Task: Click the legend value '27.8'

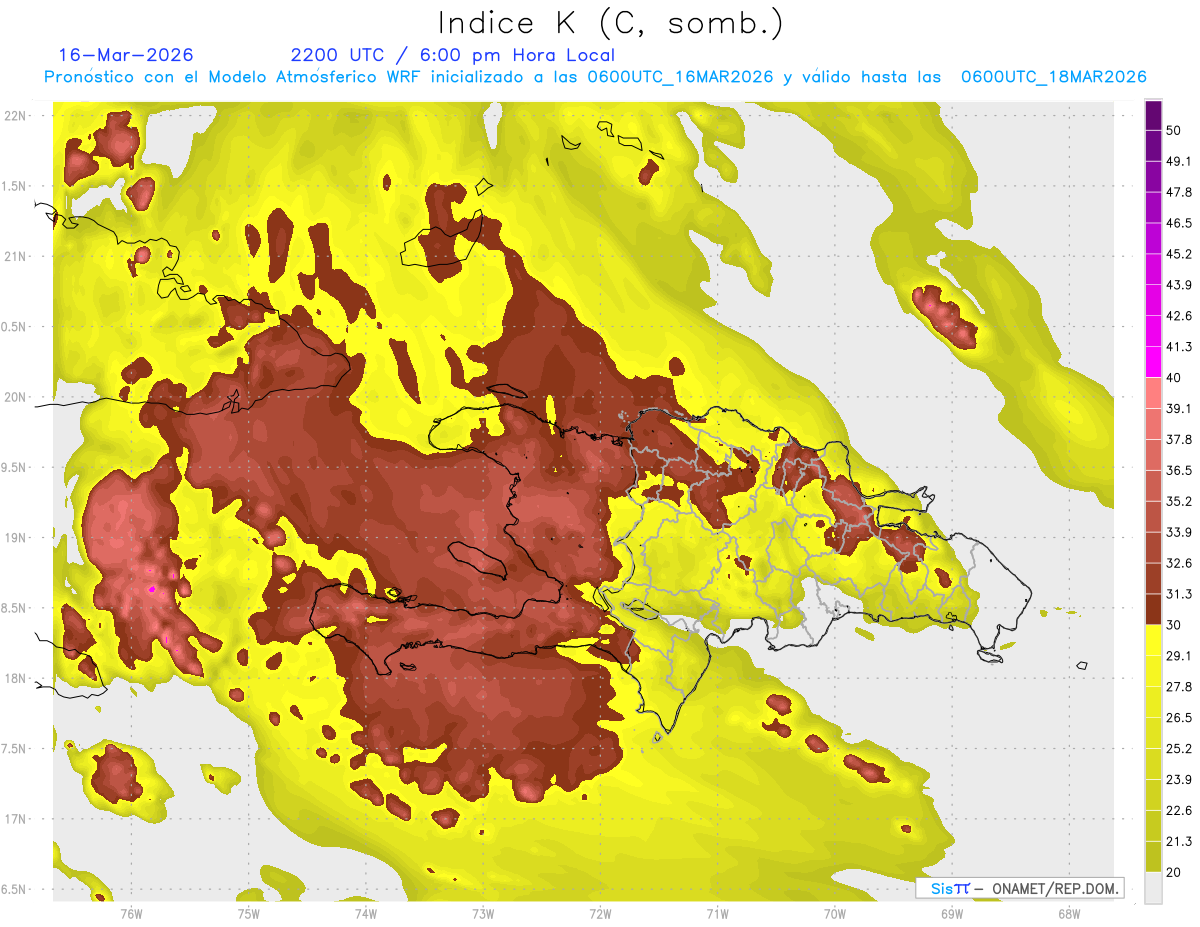Action: (1178, 687)
